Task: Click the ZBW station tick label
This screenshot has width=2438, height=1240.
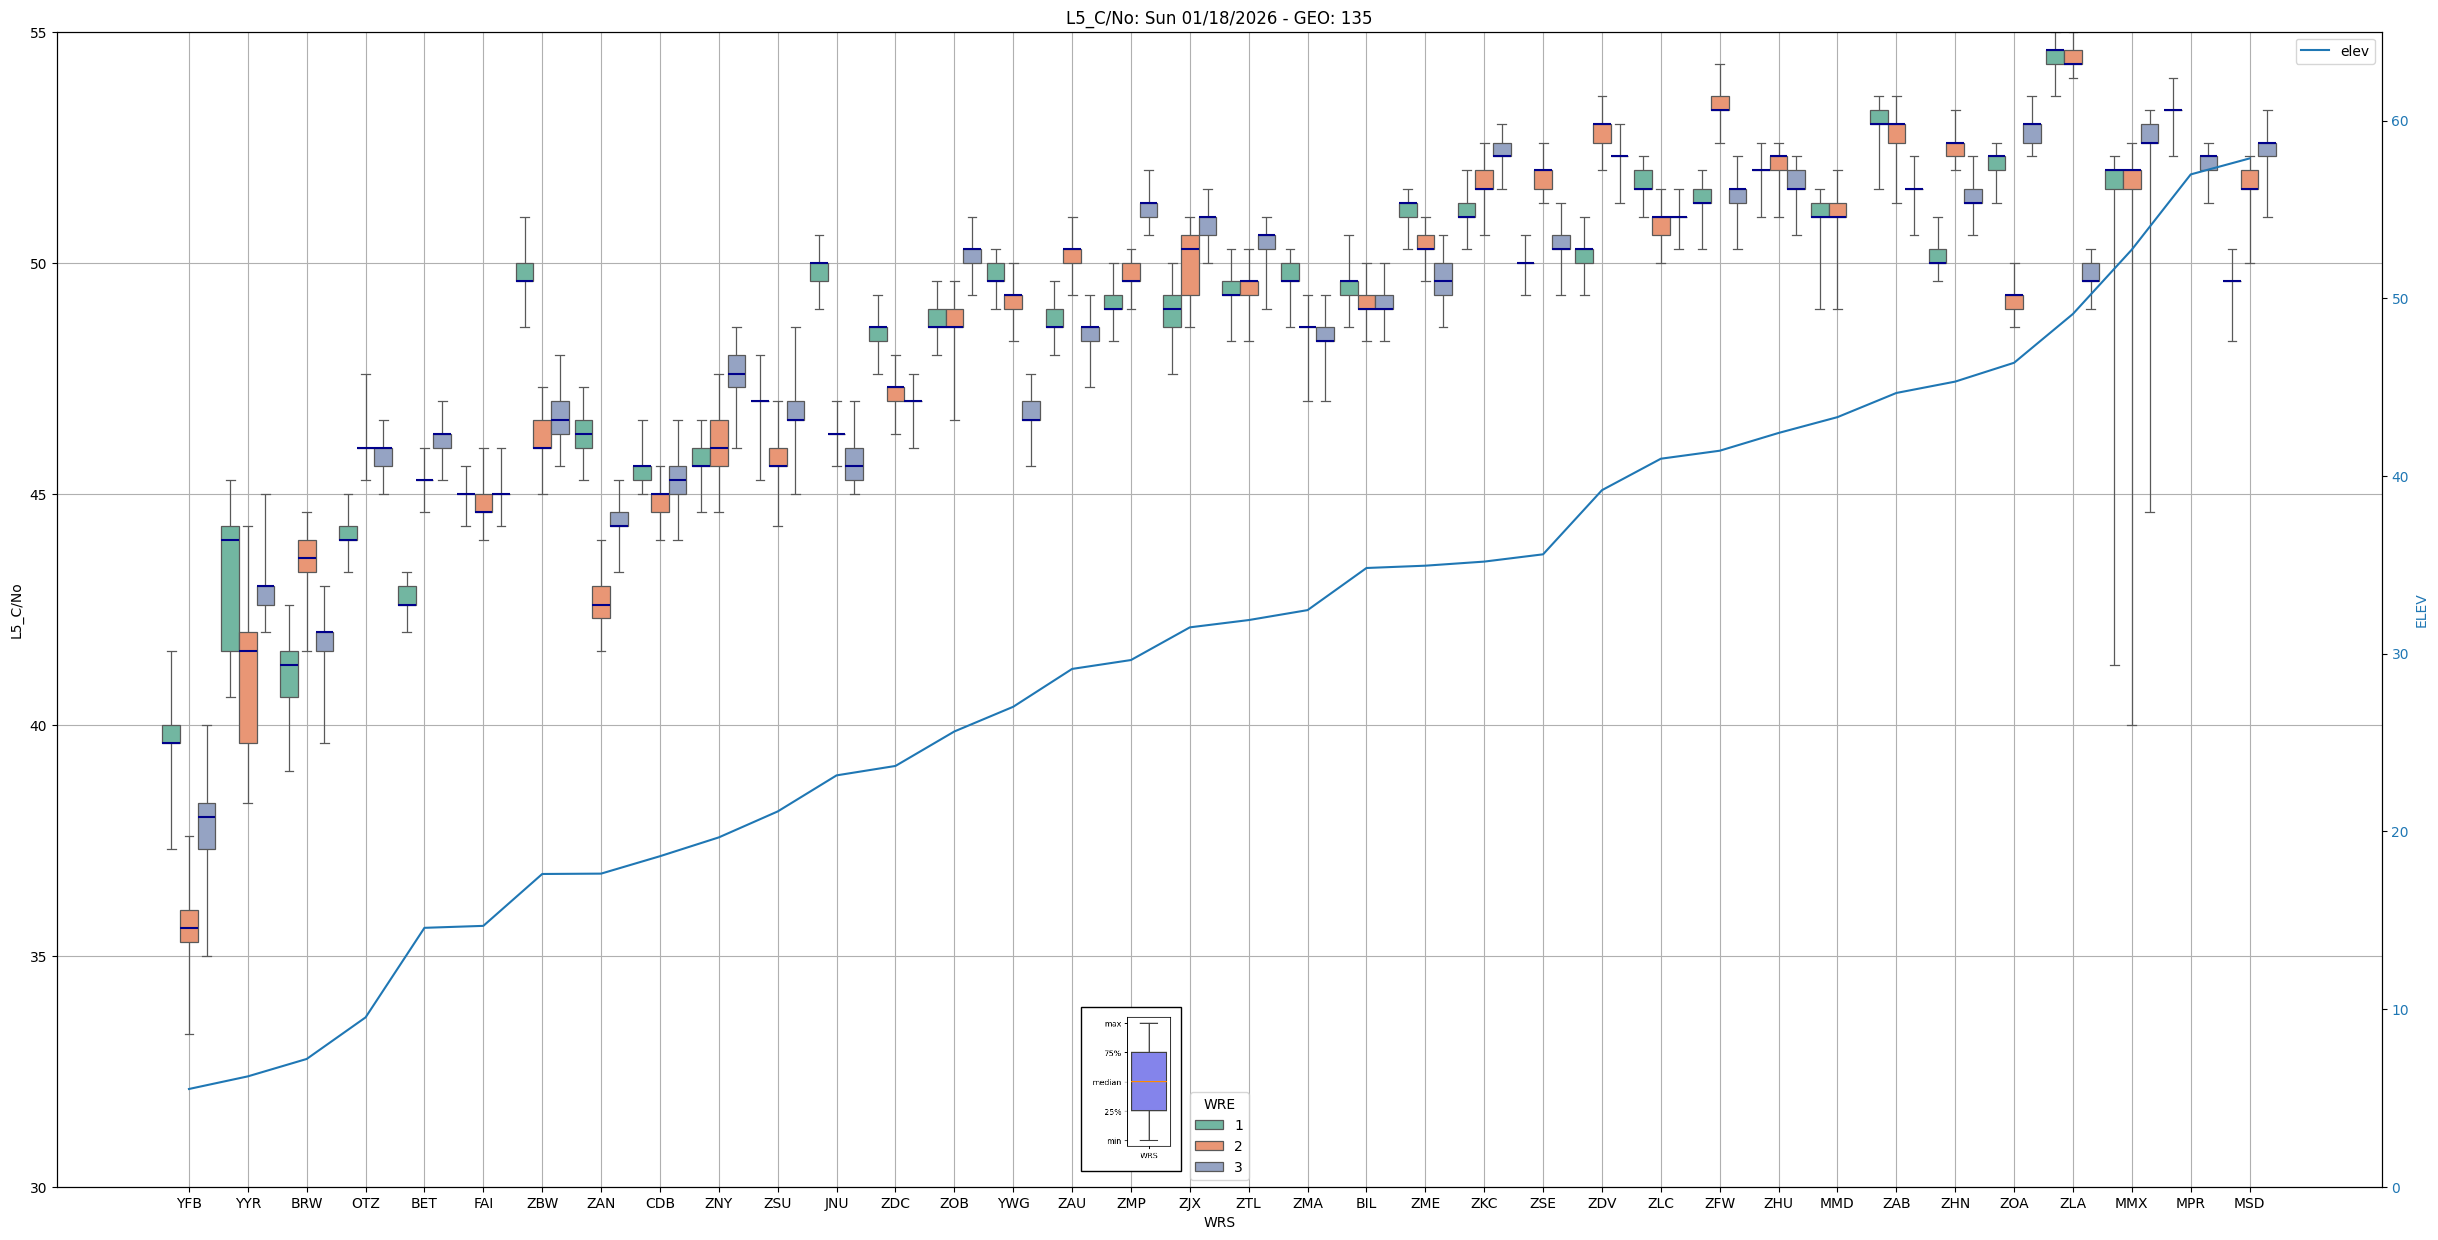Action: 542,1203
